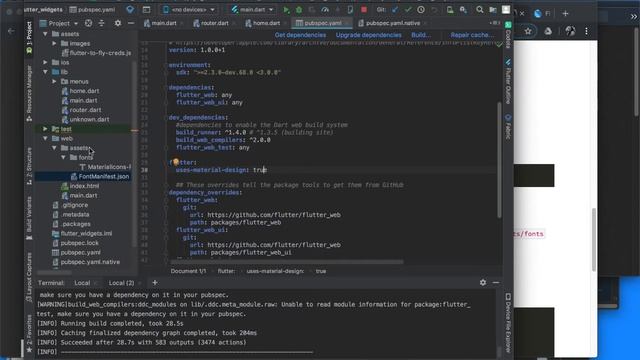640x360 pixels.
Task: Click the intention lightbulb in the editor gutter
Action: 176,162
